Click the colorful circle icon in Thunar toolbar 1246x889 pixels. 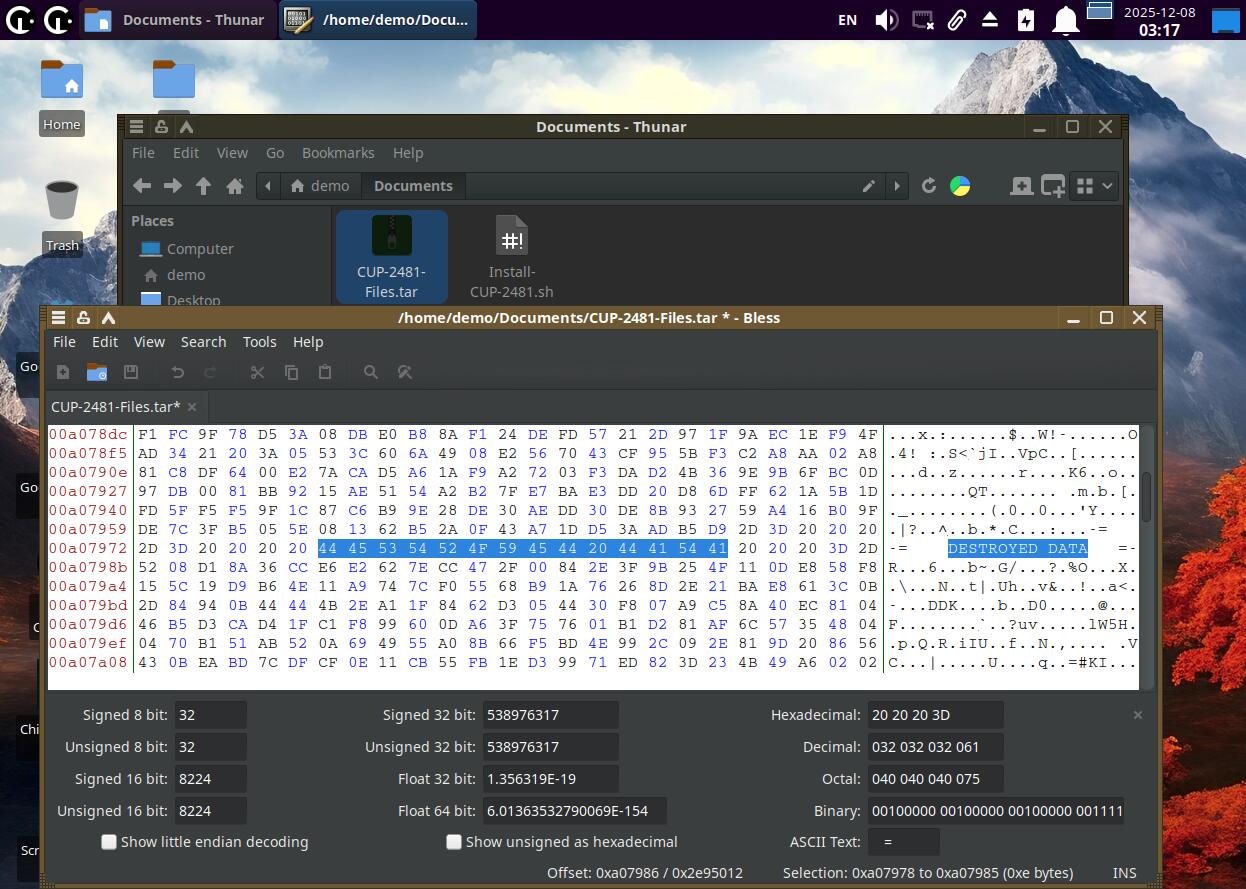960,186
